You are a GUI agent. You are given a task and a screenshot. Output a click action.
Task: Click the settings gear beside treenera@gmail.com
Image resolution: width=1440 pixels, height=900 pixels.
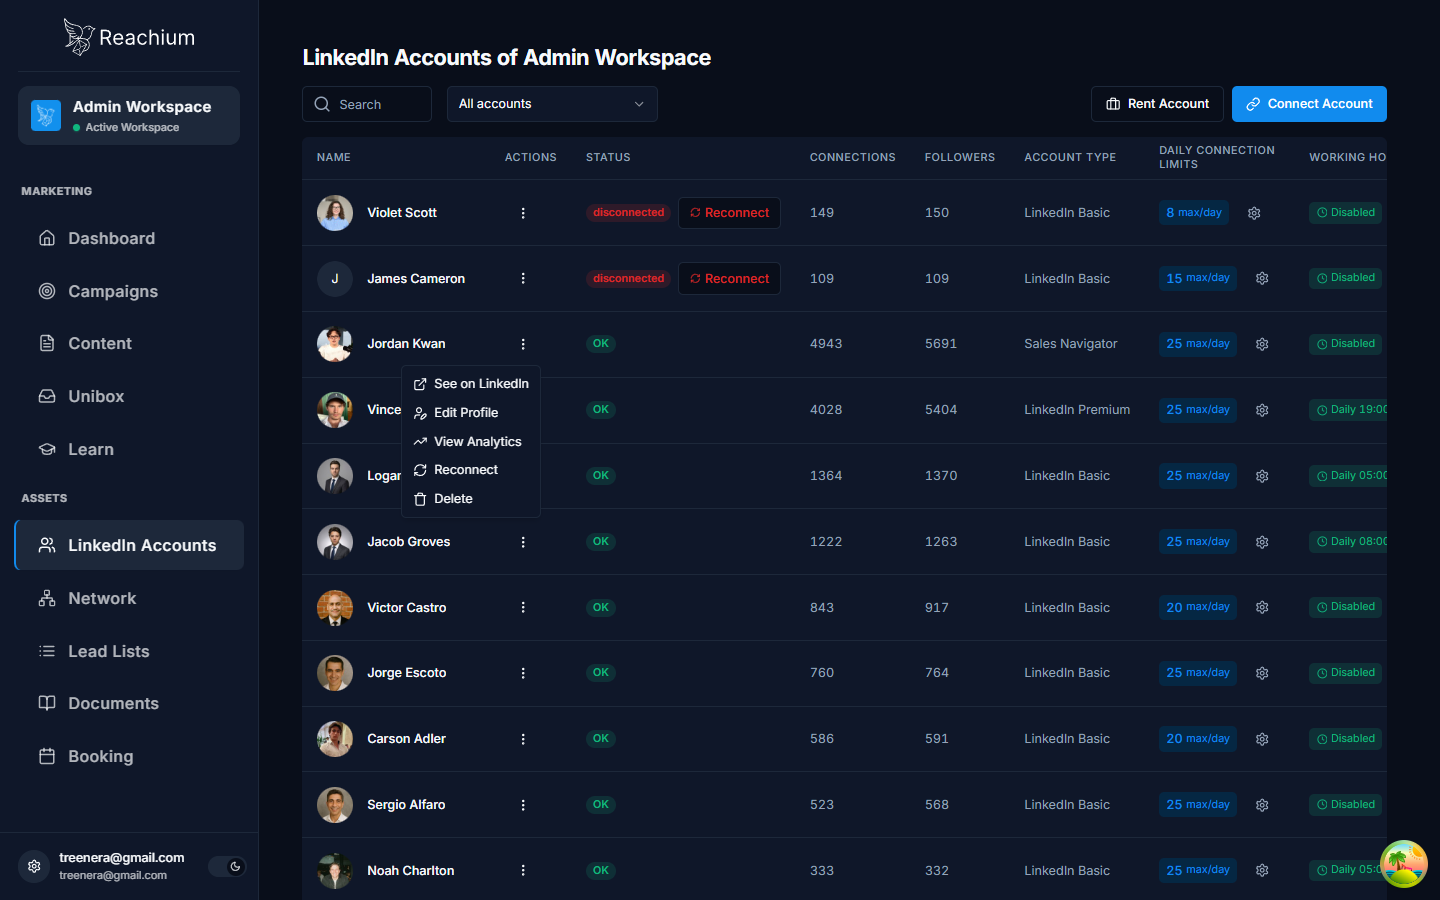coord(34,866)
